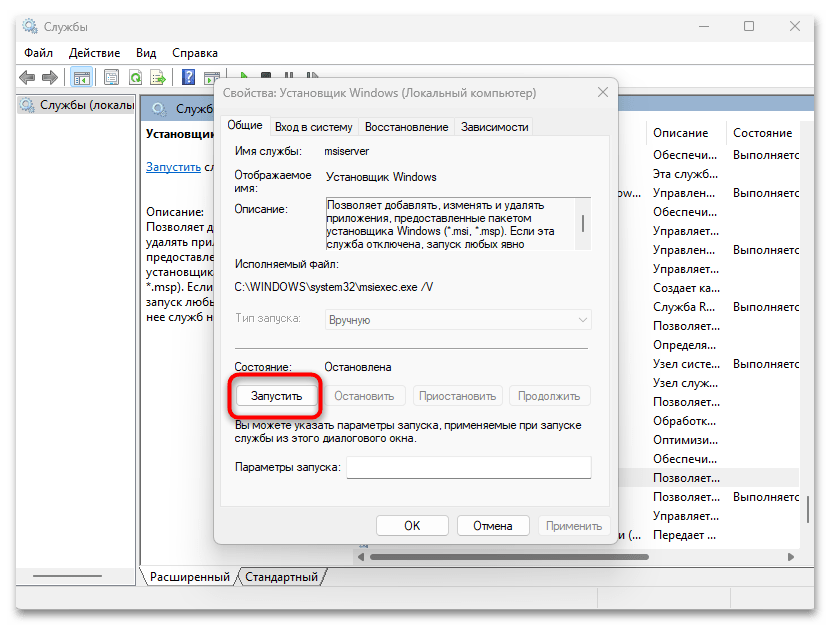The width and height of the screenshot is (830, 626).
Task: Click the Службы header icon in the services pane
Action: 159,109
